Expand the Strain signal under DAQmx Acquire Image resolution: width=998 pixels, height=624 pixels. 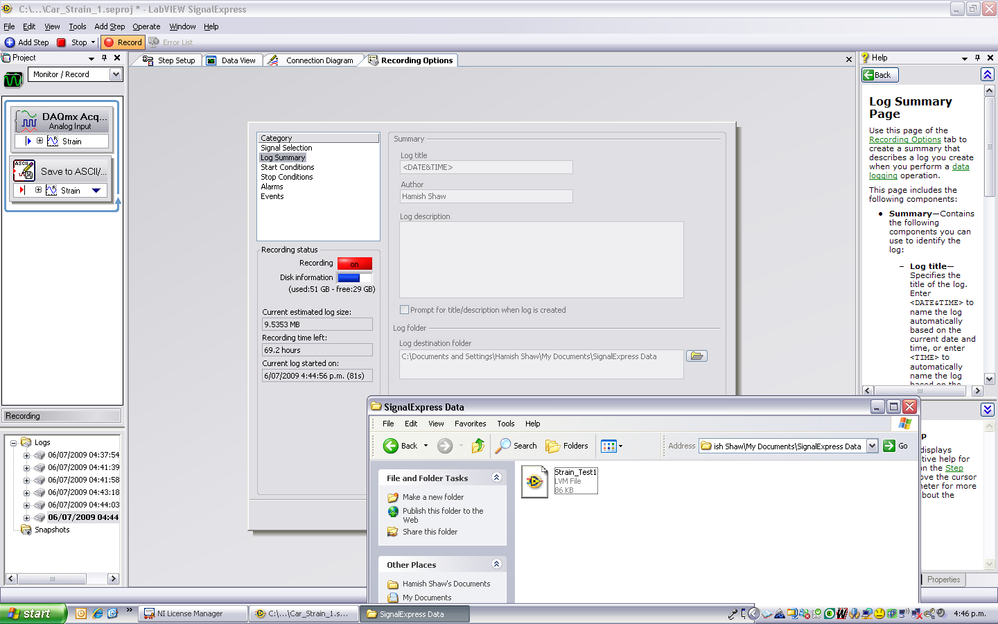click(39, 141)
